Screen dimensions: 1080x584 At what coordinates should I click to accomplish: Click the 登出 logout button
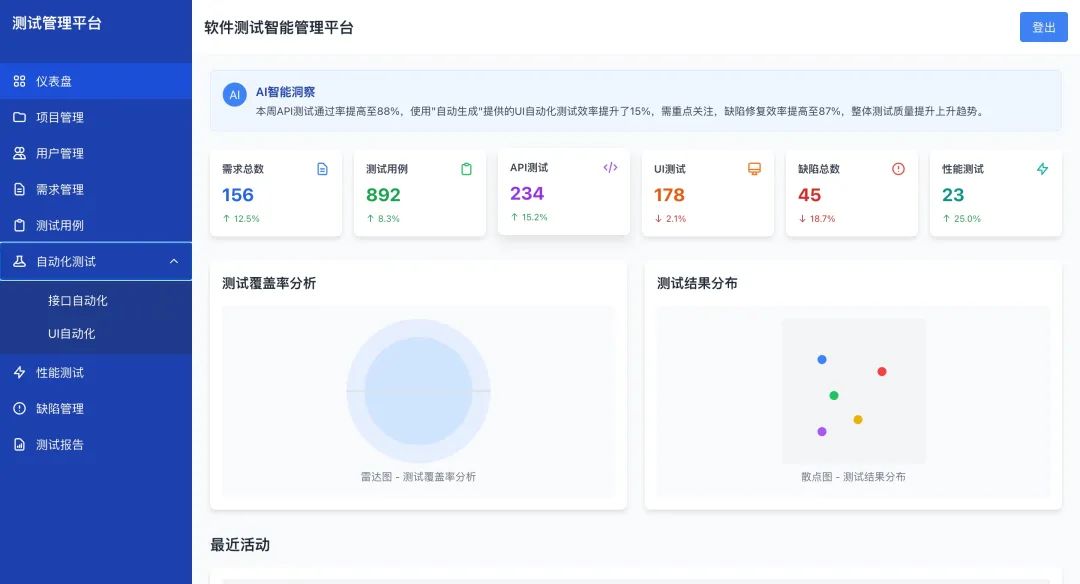pos(1043,28)
